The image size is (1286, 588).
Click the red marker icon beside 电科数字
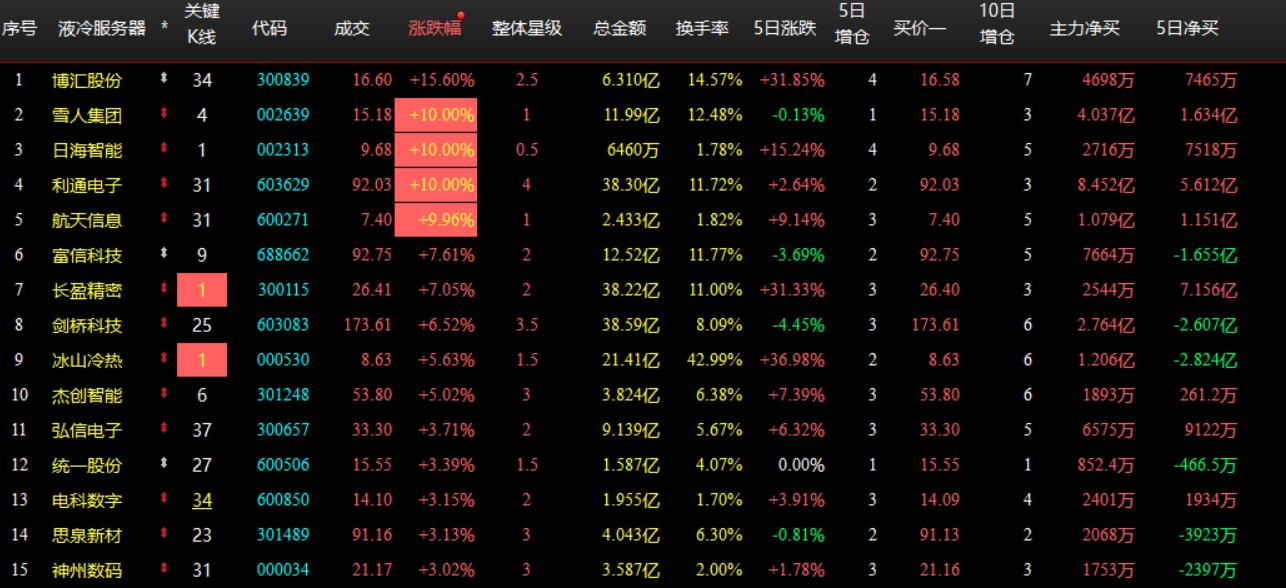164,498
